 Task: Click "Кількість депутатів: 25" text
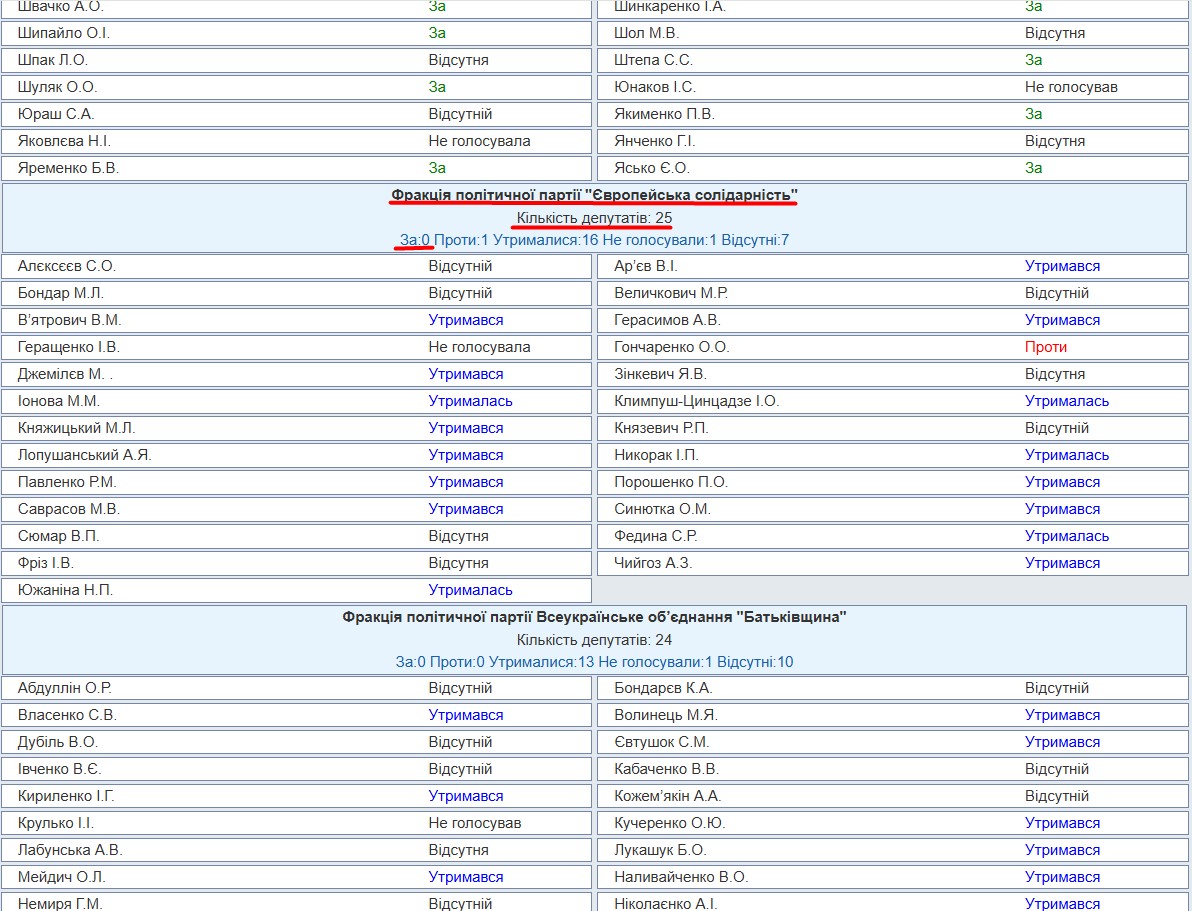pos(594,218)
